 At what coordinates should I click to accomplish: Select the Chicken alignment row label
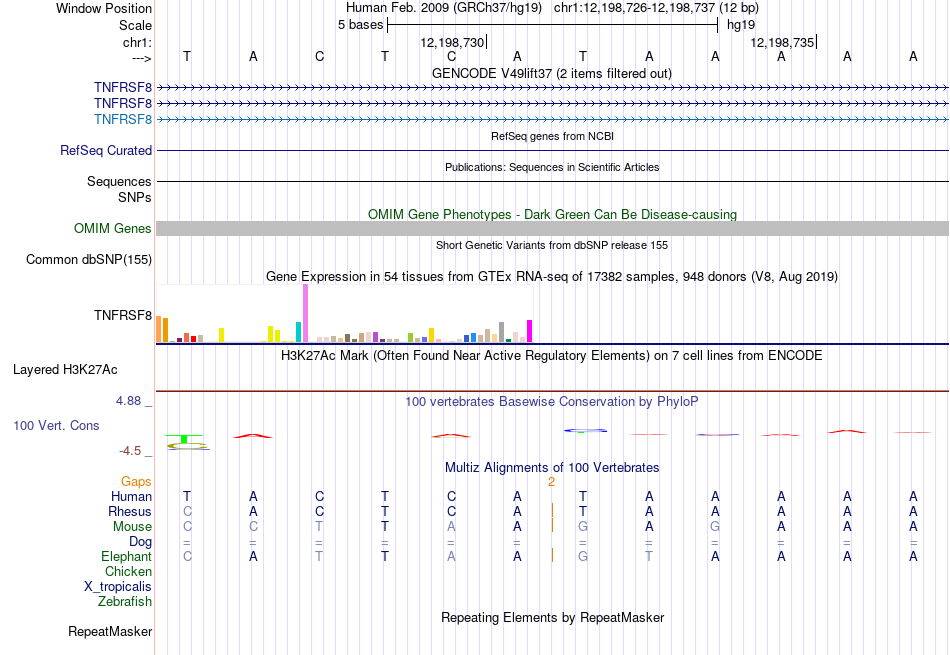tap(128, 571)
